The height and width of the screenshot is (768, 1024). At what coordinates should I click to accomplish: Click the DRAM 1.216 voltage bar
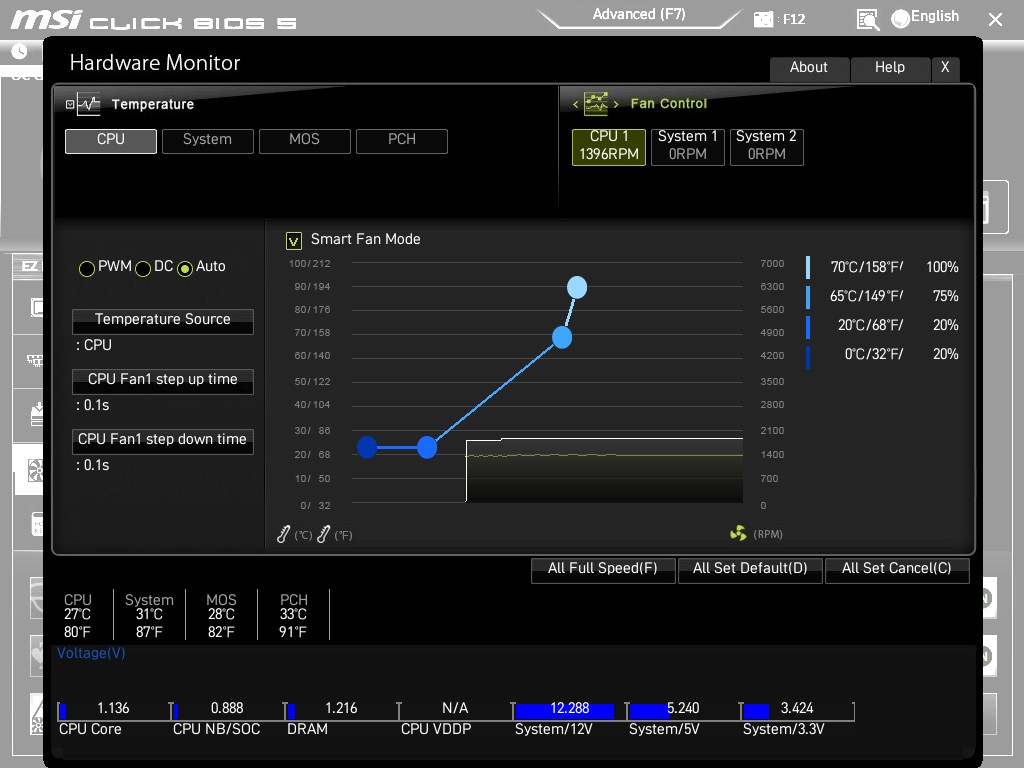341,711
